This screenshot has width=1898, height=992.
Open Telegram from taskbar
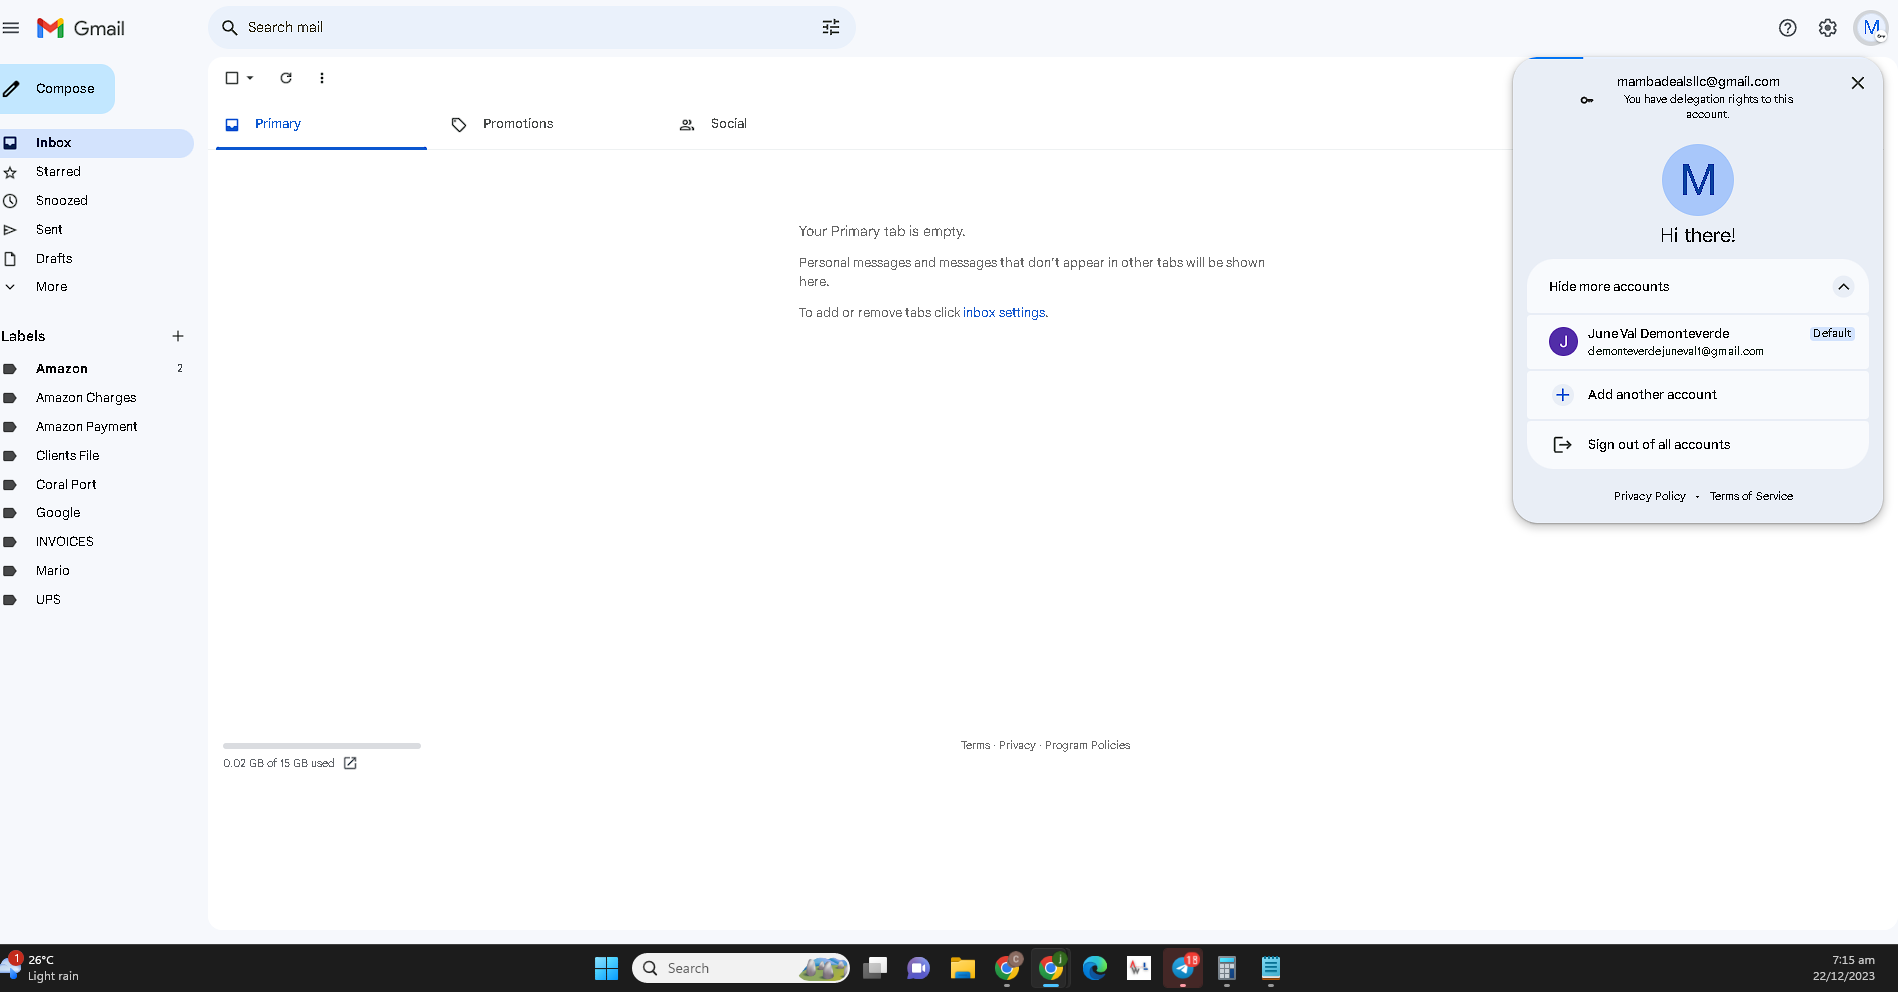coord(1183,968)
